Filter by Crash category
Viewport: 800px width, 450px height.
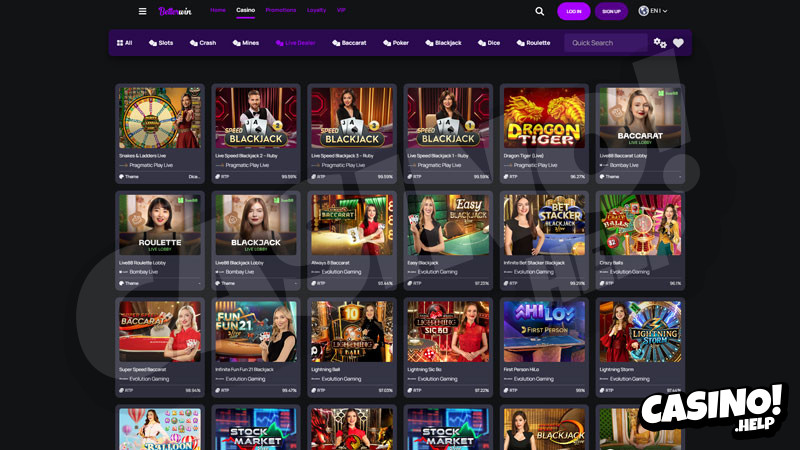pos(203,43)
